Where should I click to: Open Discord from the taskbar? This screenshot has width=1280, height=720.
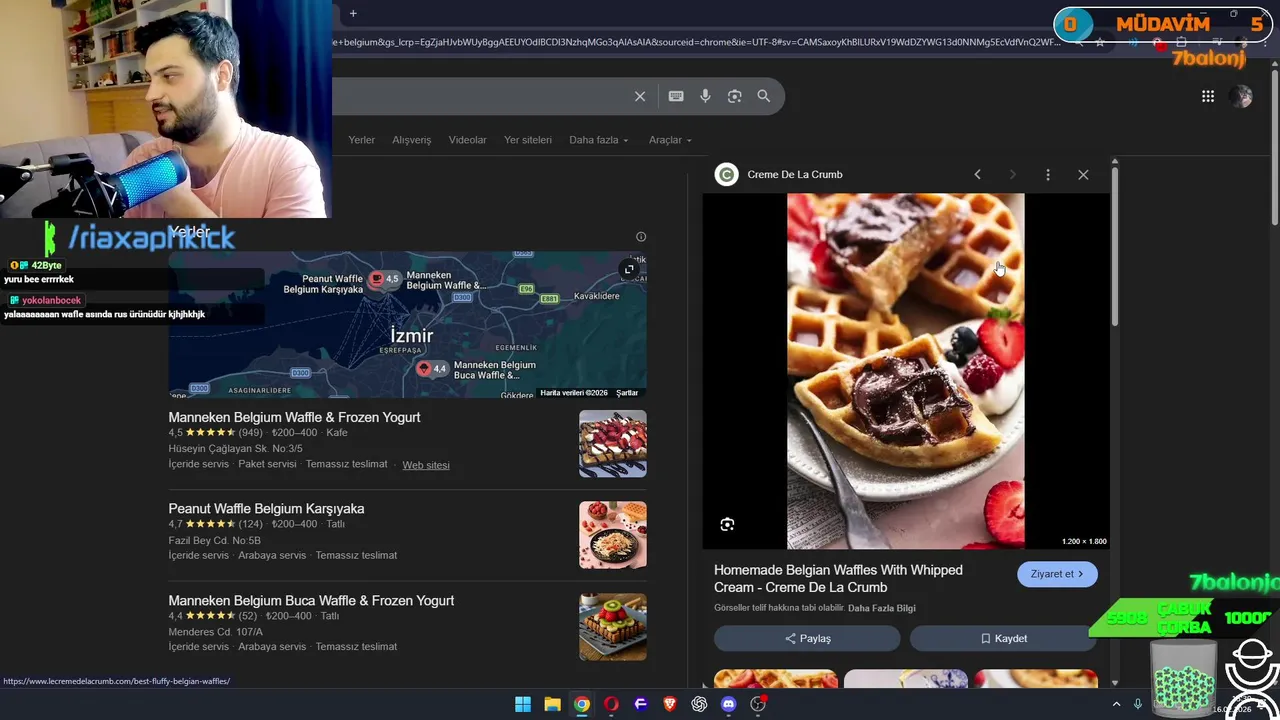tap(729, 704)
